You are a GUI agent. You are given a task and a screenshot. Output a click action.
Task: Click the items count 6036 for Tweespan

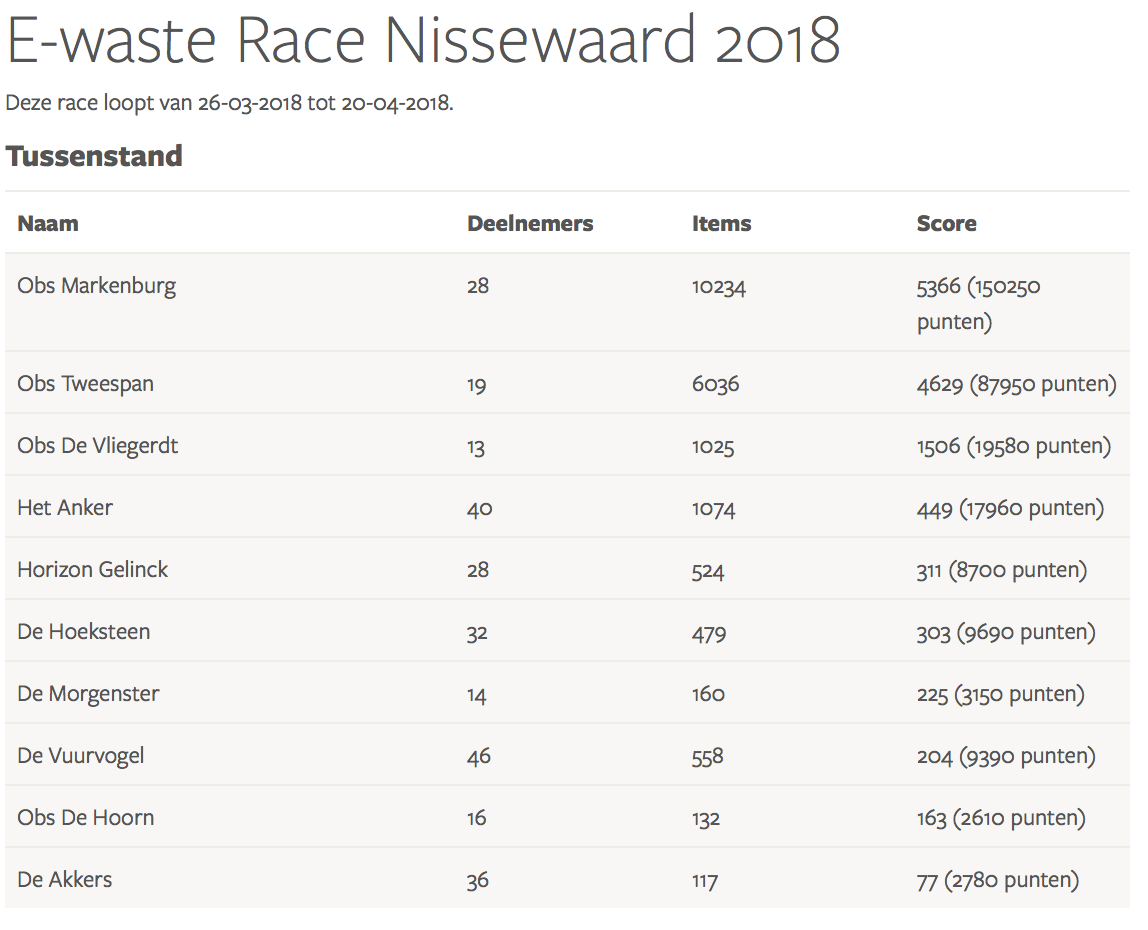[x=715, y=385]
